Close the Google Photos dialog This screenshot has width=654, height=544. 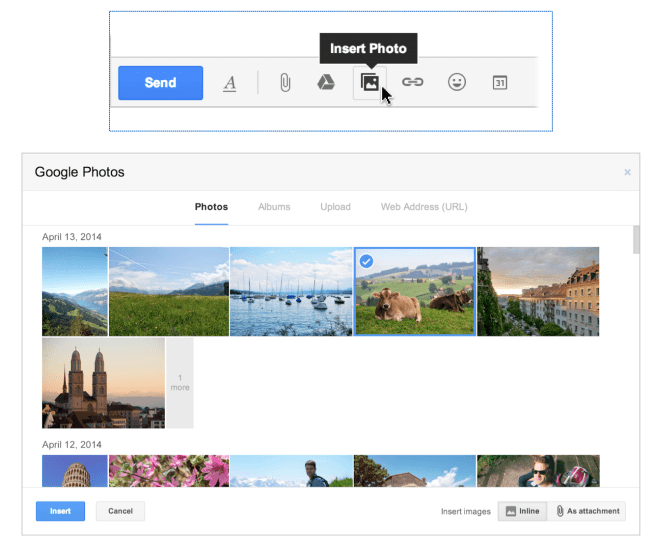click(627, 172)
